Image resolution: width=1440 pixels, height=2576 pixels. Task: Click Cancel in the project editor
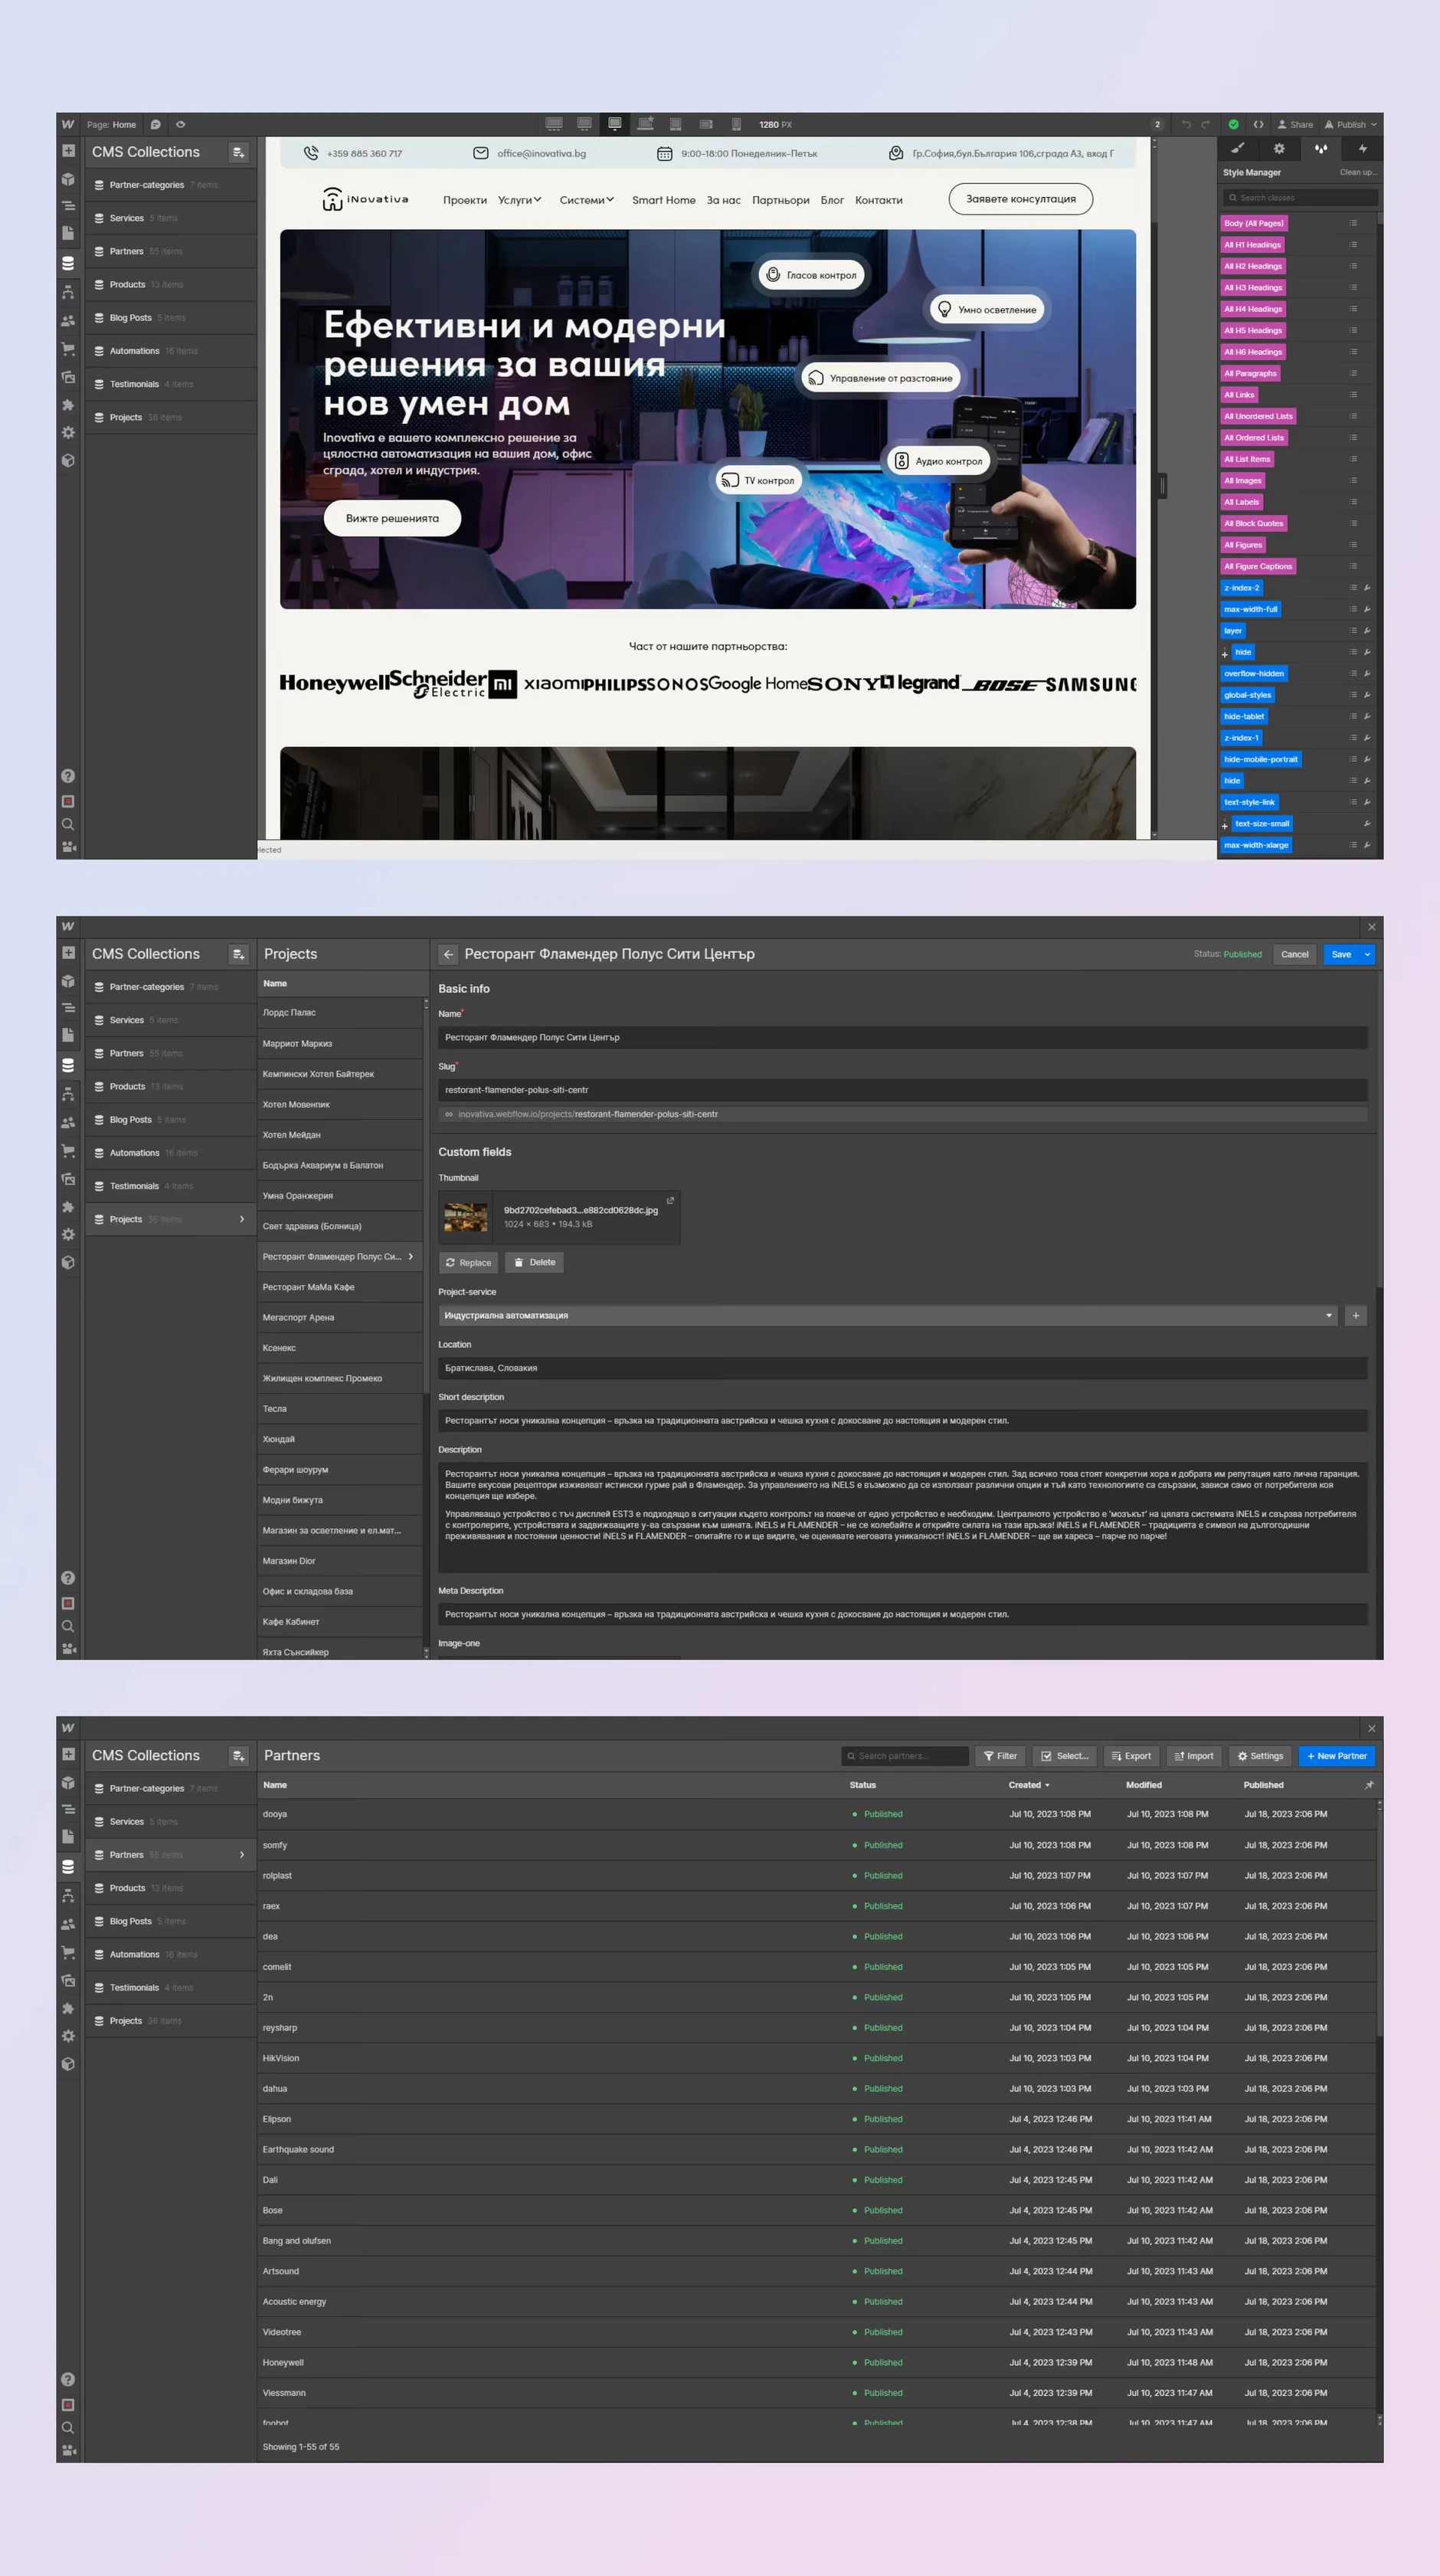coord(1294,954)
